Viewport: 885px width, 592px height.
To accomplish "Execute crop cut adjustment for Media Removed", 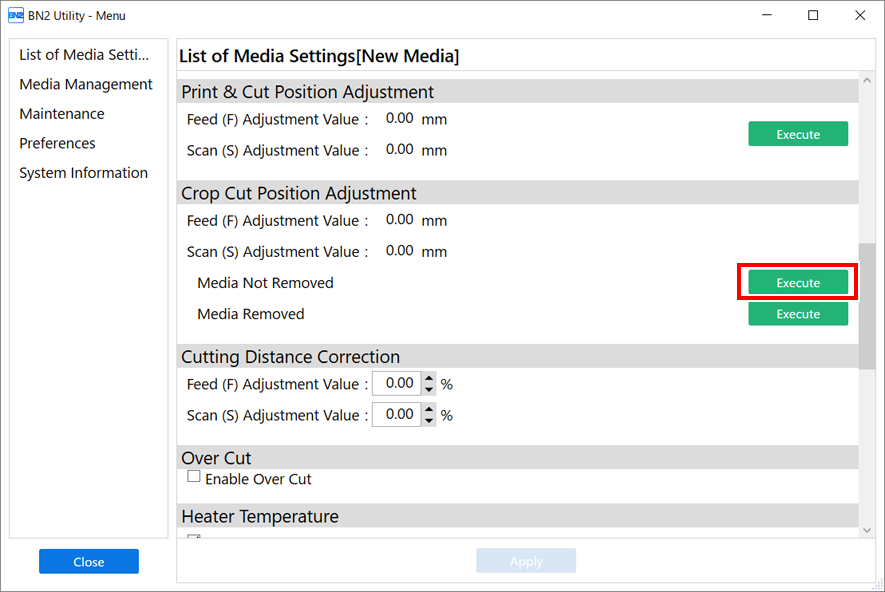I will (x=798, y=314).
